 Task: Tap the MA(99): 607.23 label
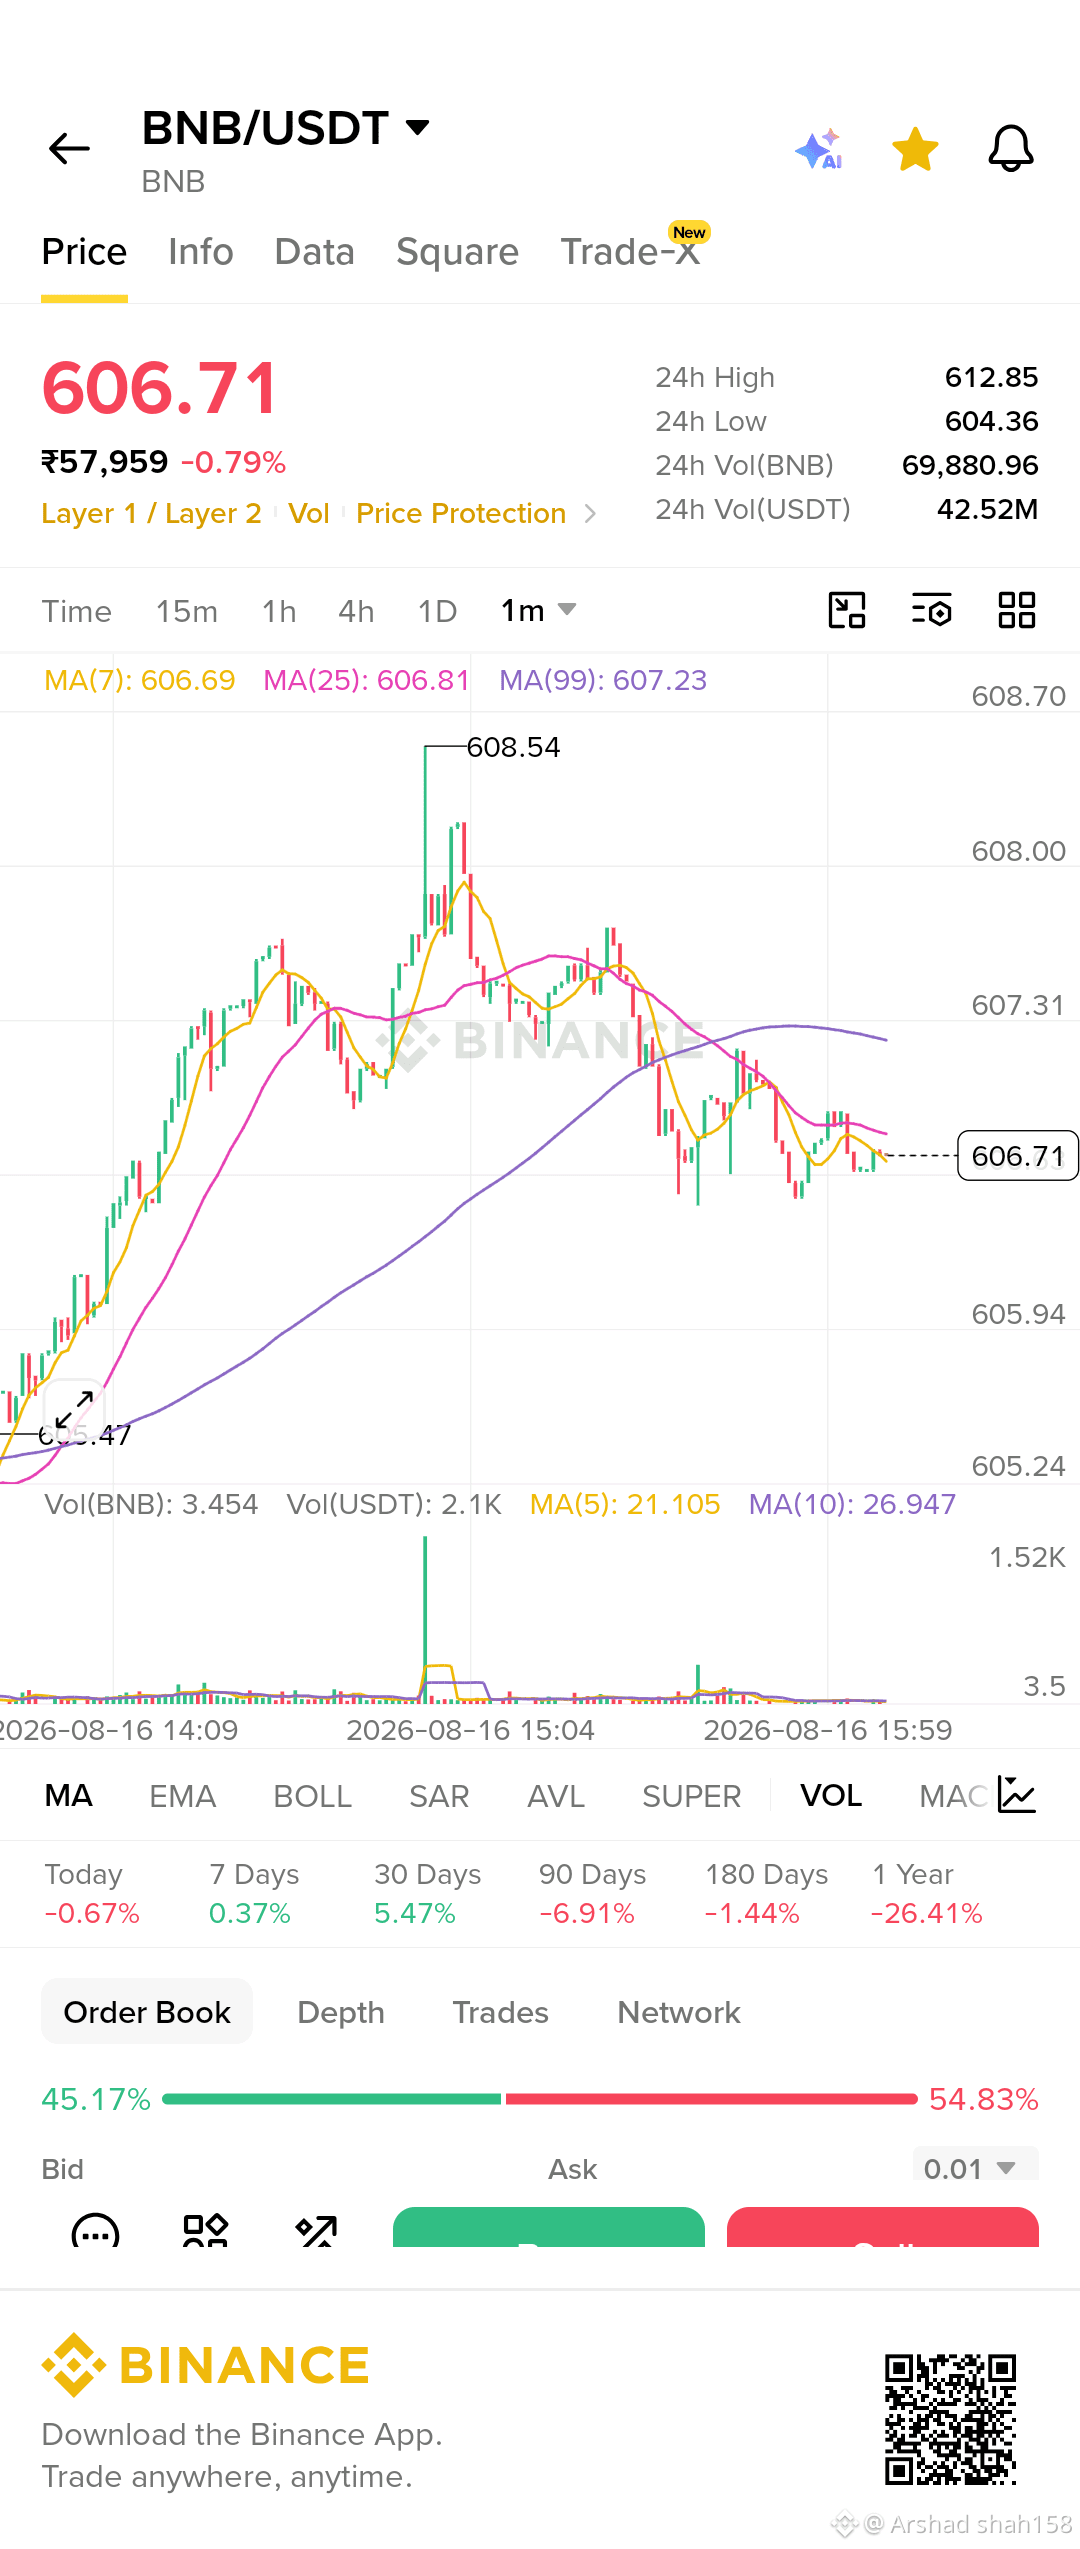click(x=603, y=680)
